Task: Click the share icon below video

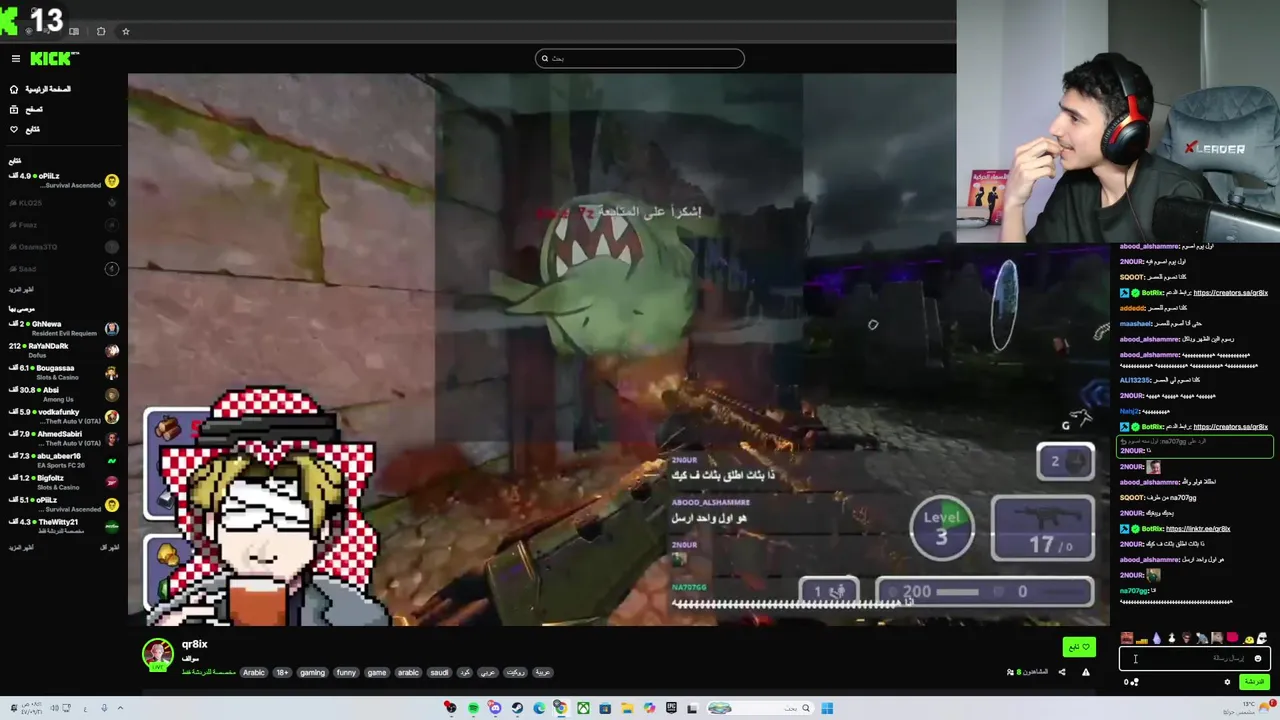Action: (x=1062, y=672)
